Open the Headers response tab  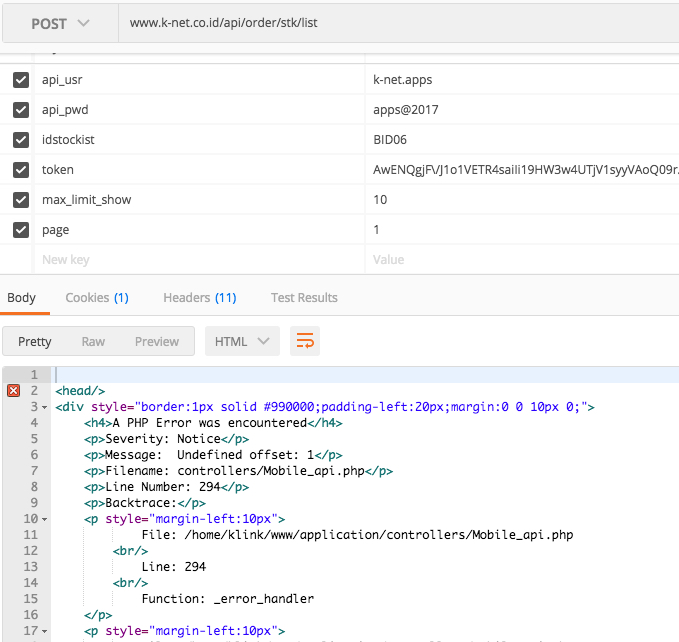point(199,297)
